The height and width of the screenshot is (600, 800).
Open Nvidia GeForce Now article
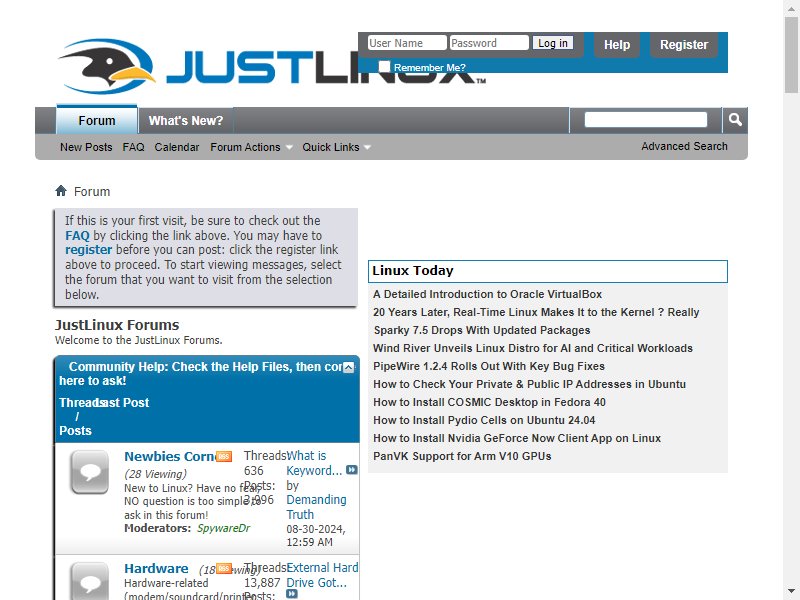[x=517, y=438]
